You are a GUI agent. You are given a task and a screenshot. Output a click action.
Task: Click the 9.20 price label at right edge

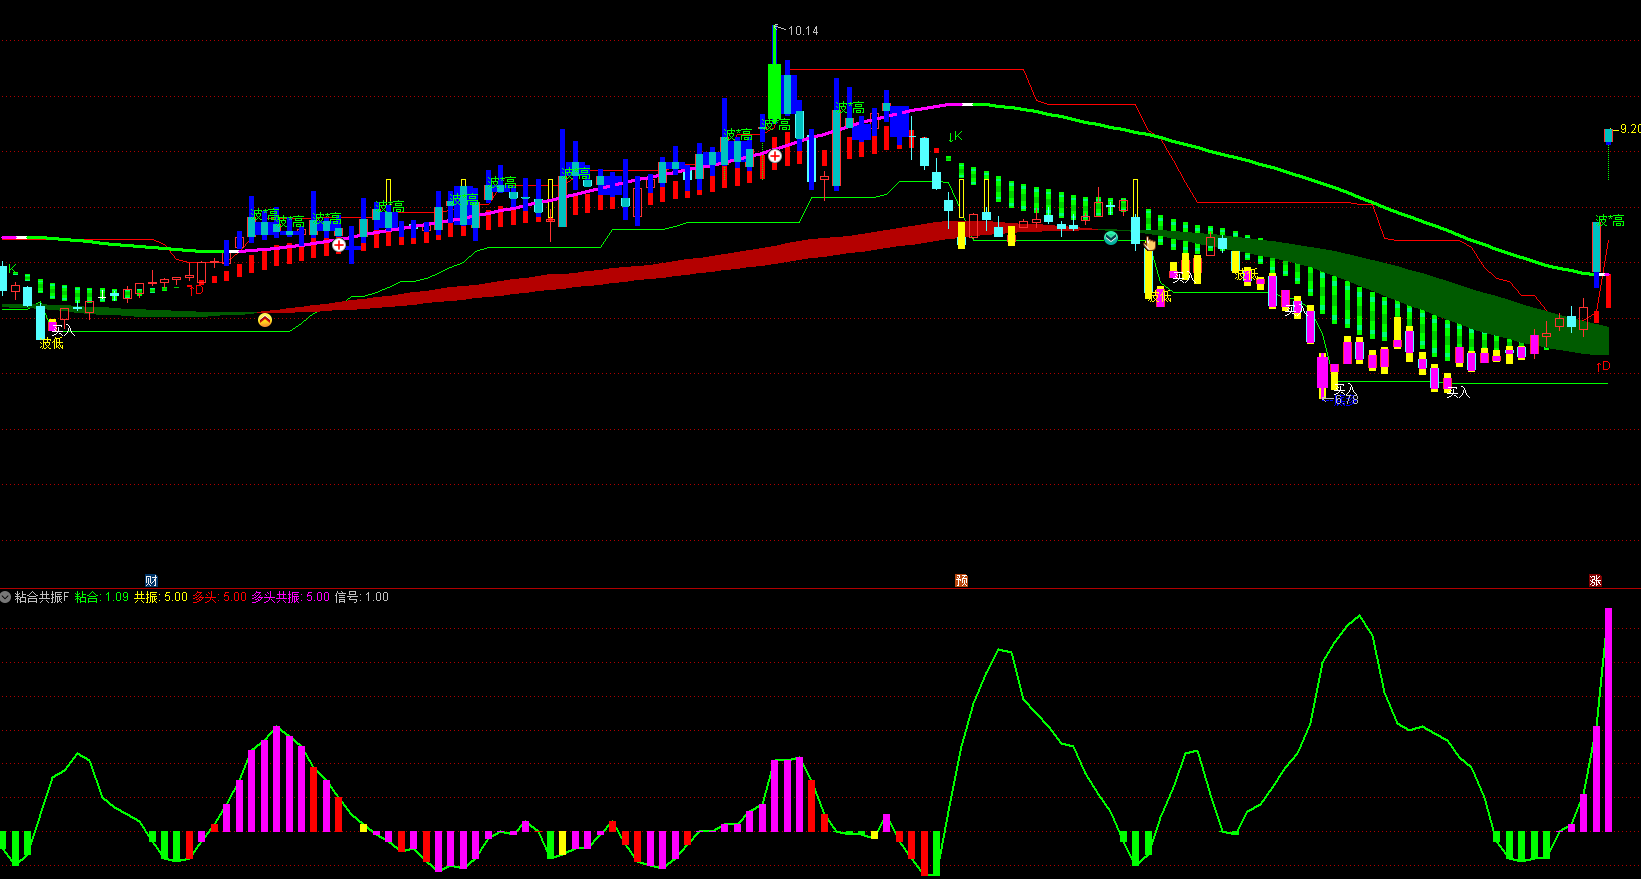(x=1629, y=129)
